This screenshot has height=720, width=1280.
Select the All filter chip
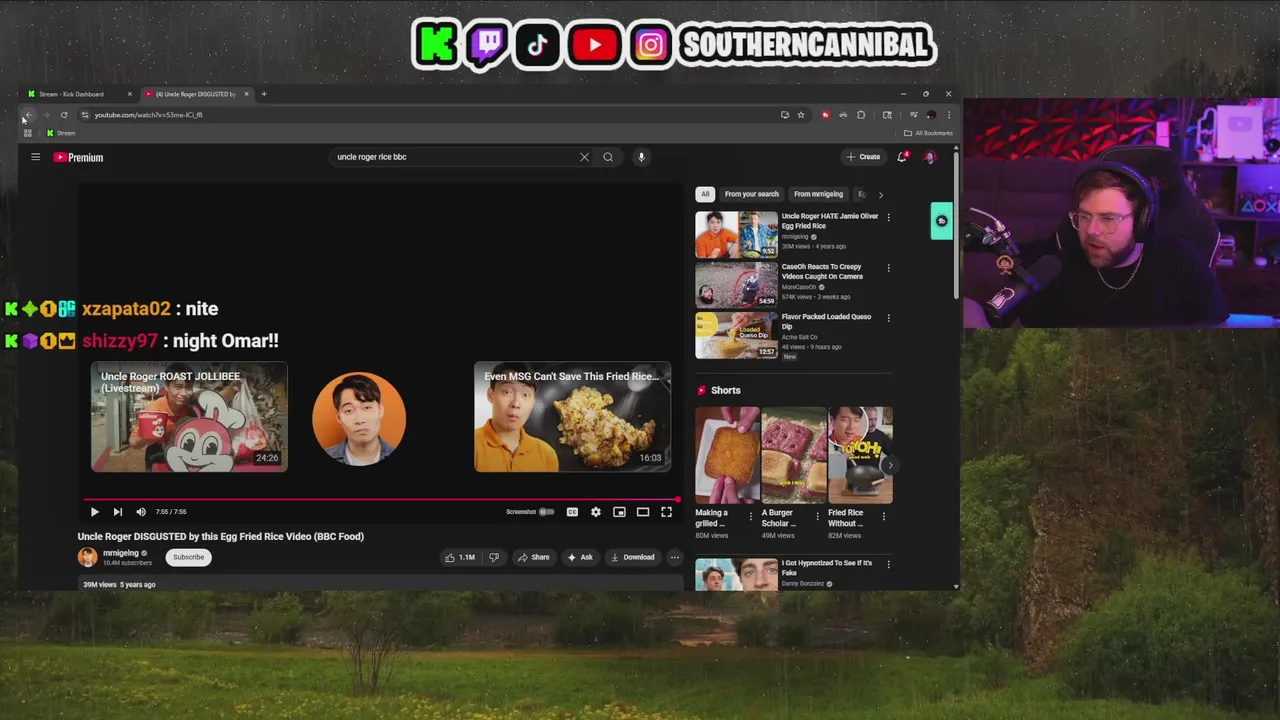click(705, 194)
